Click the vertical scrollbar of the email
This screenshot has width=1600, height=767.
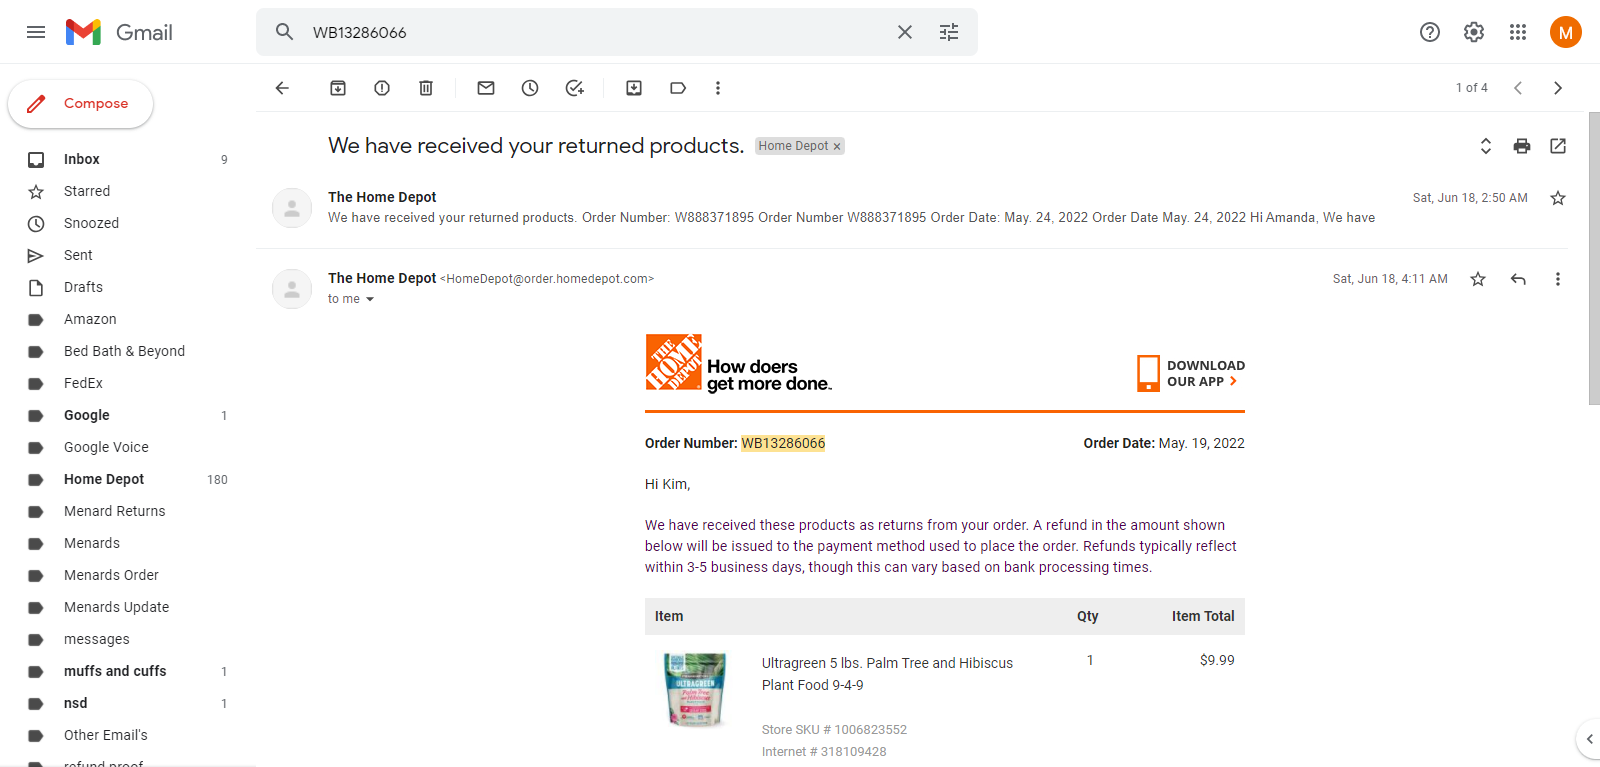(x=1594, y=258)
